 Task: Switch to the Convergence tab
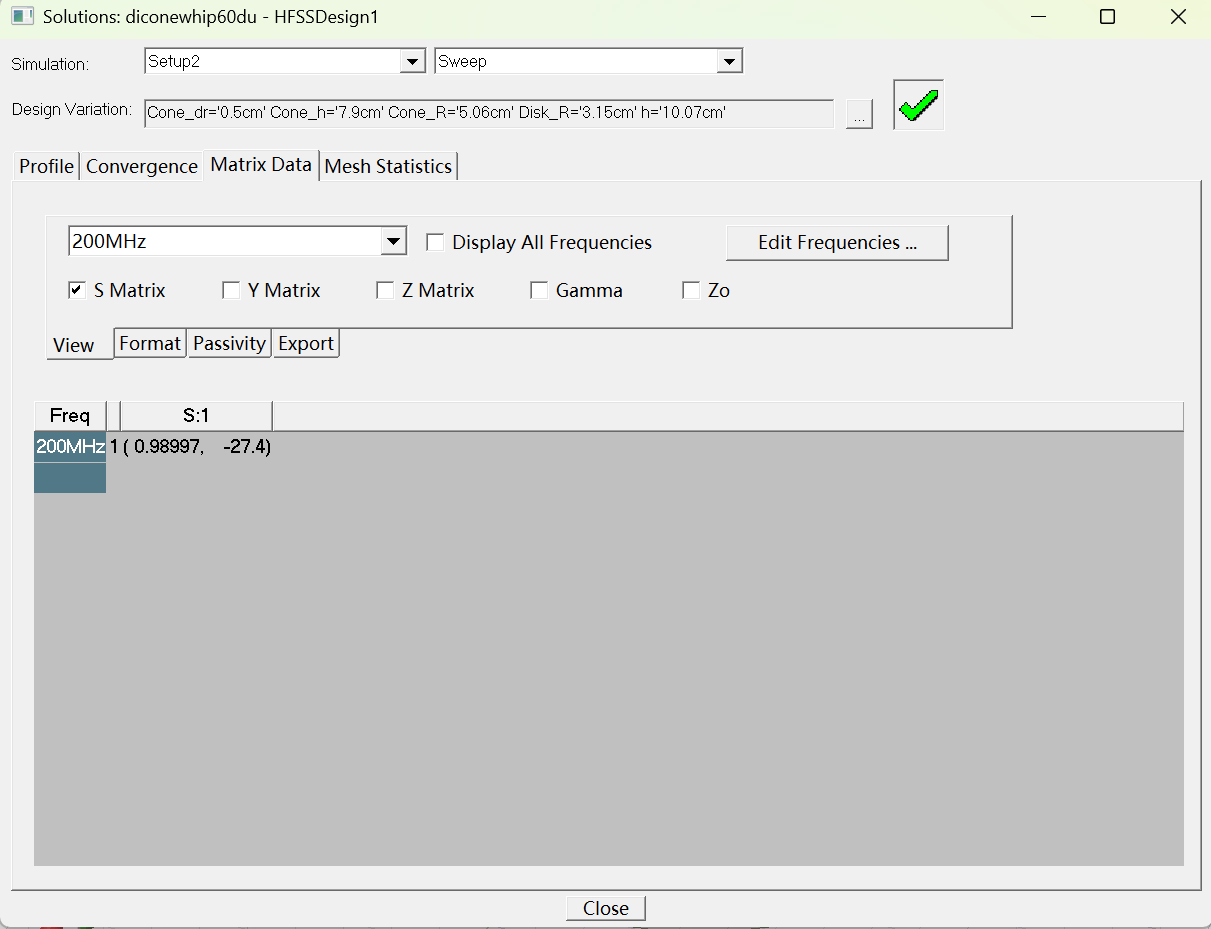click(x=142, y=166)
